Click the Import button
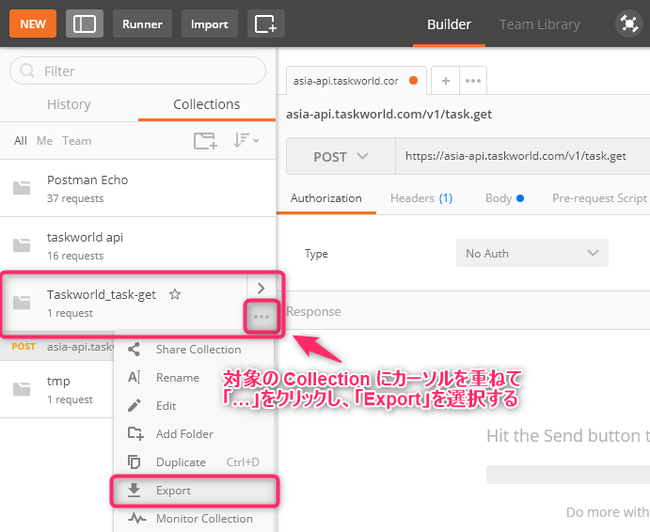The height and width of the screenshot is (532, 650). (x=209, y=24)
